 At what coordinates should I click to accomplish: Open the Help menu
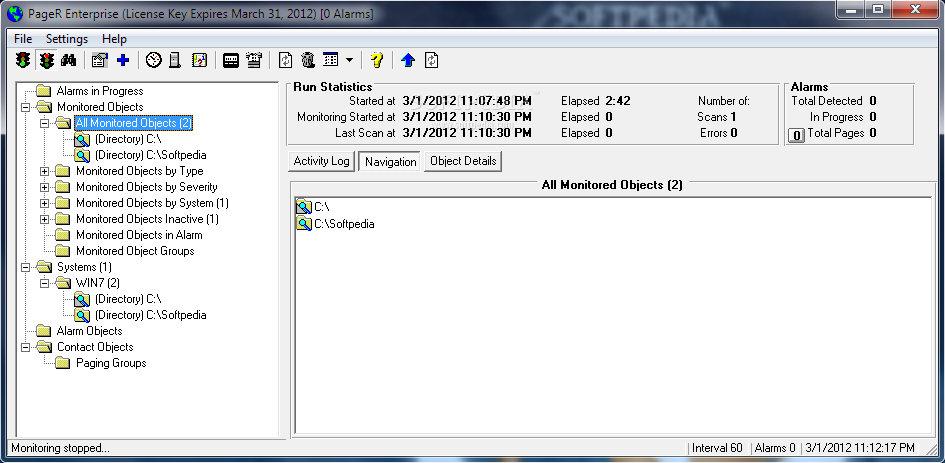(x=114, y=39)
